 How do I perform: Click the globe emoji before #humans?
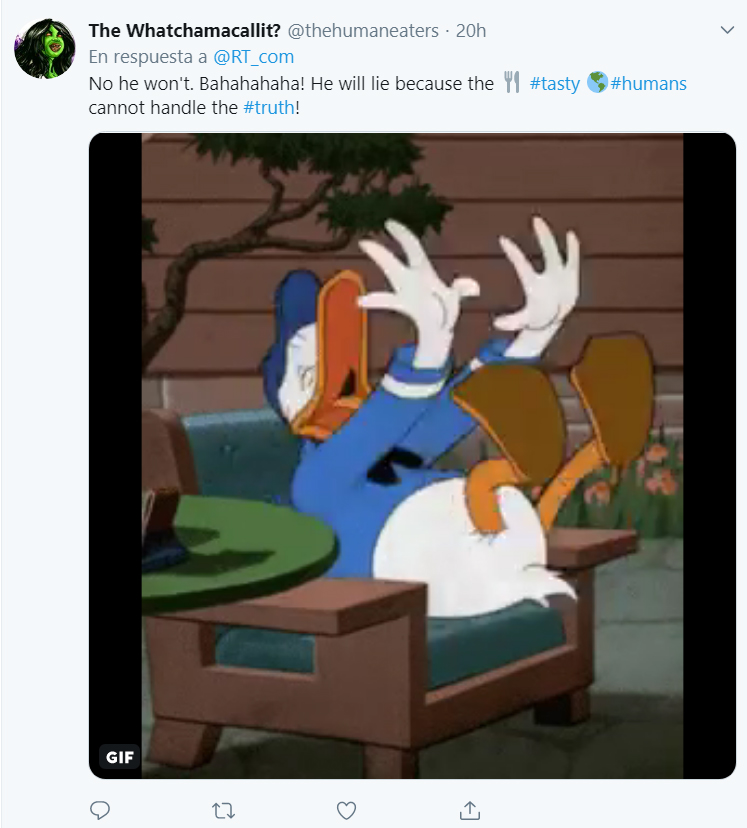[598, 82]
